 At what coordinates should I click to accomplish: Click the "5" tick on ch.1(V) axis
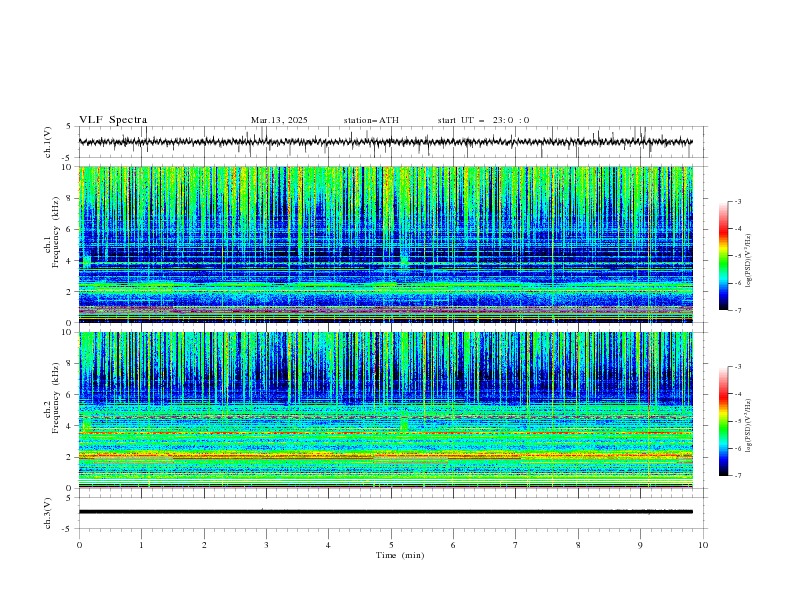click(69, 126)
